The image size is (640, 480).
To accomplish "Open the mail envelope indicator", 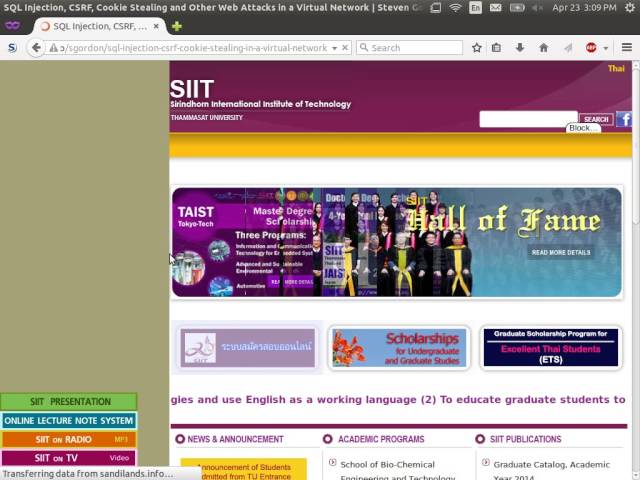I will pos(495,7).
